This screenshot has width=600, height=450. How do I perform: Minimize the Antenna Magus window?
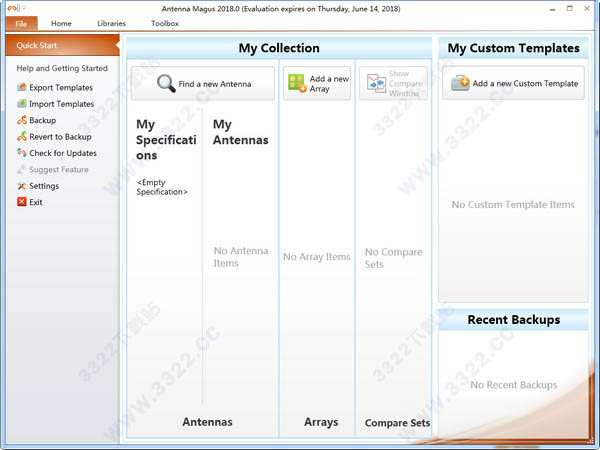[x=553, y=8]
